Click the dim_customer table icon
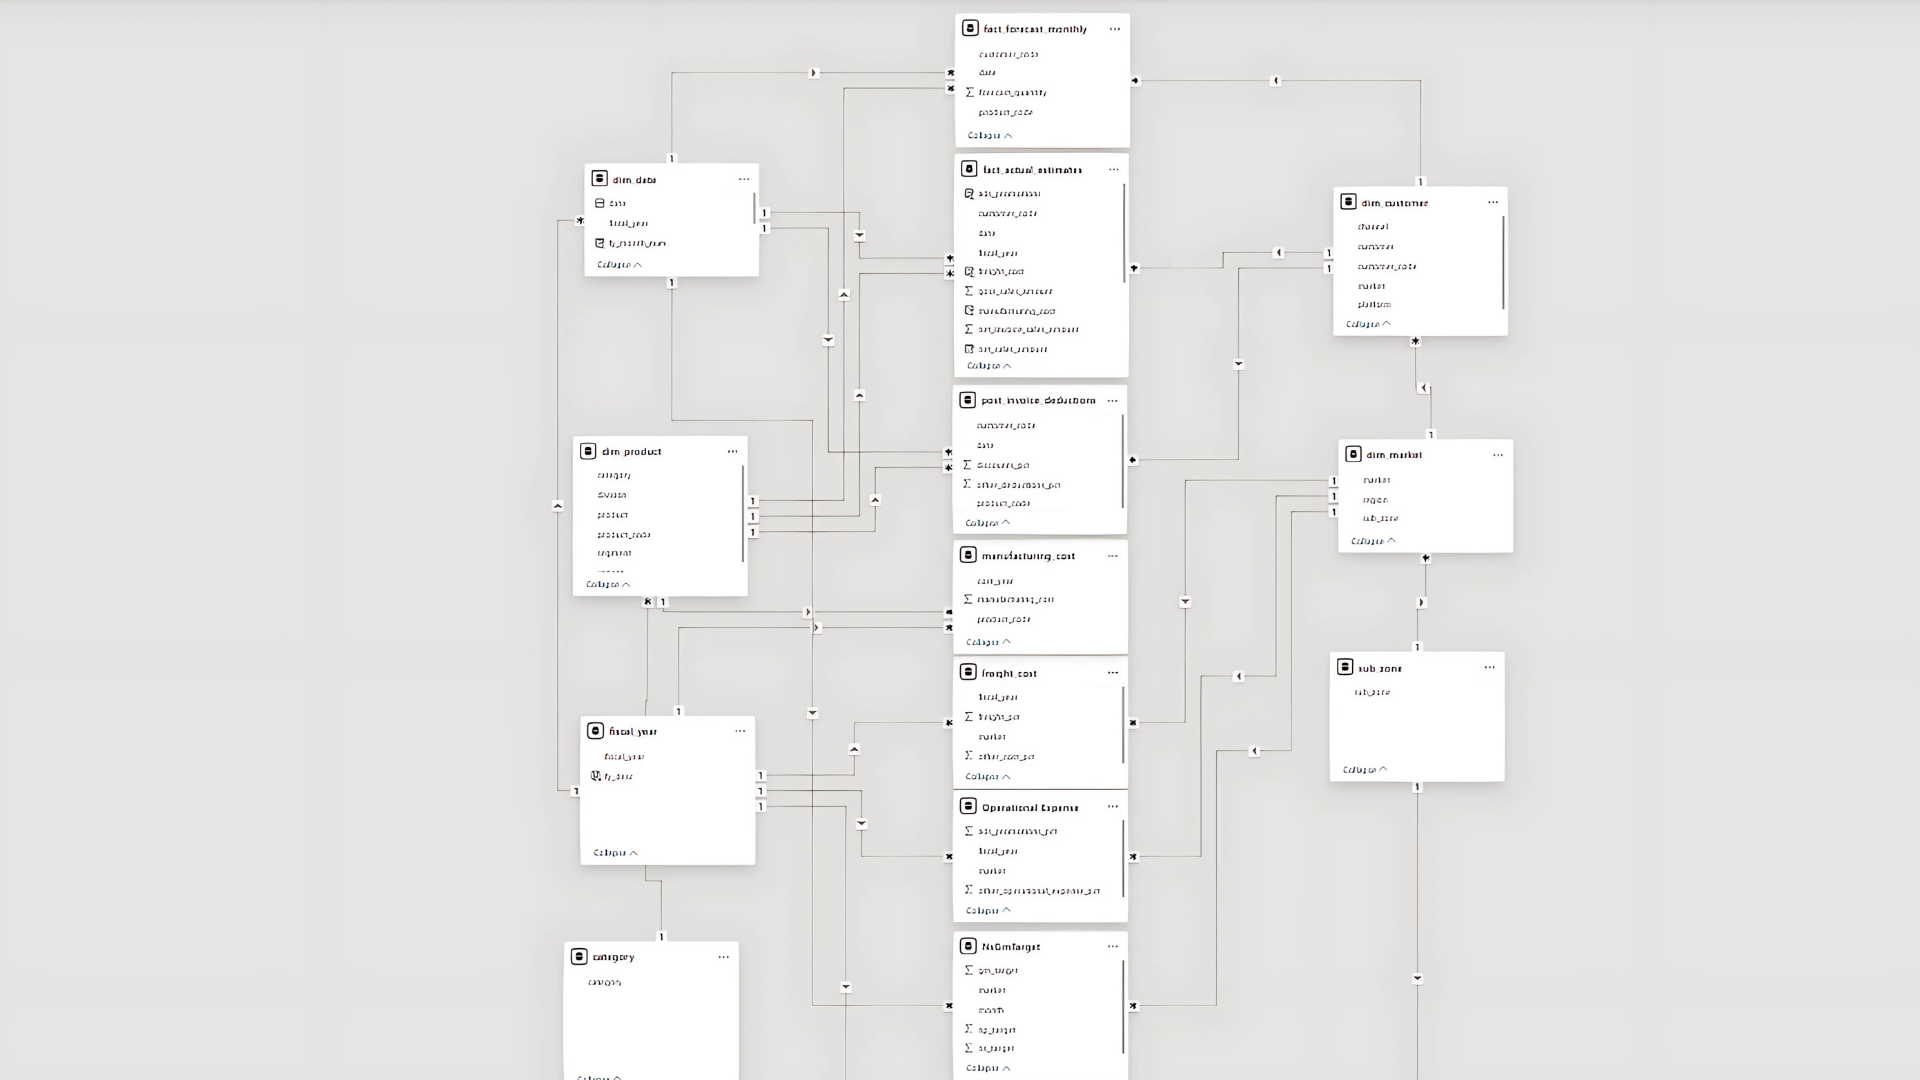The width and height of the screenshot is (1920, 1080). tap(1348, 202)
